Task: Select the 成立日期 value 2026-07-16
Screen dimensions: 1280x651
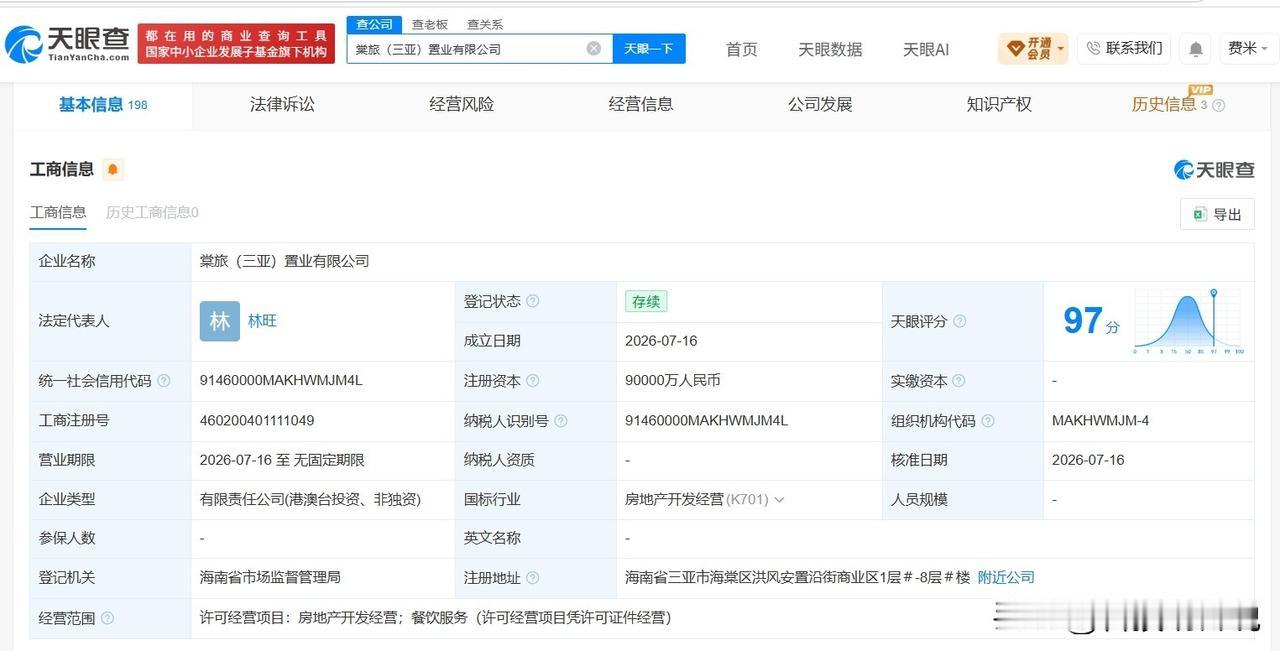Action: tap(661, 341)
